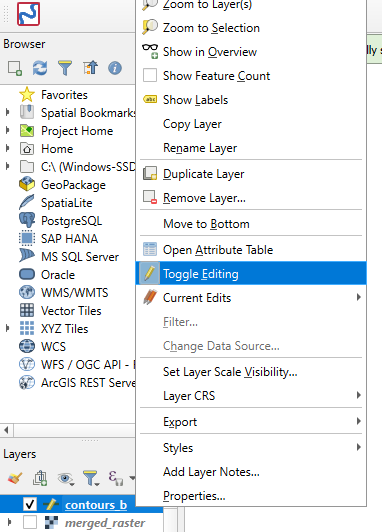Select the Vector Tiles grid icon
The width and height of the screenshot is (382, 532).
(27, 310)
